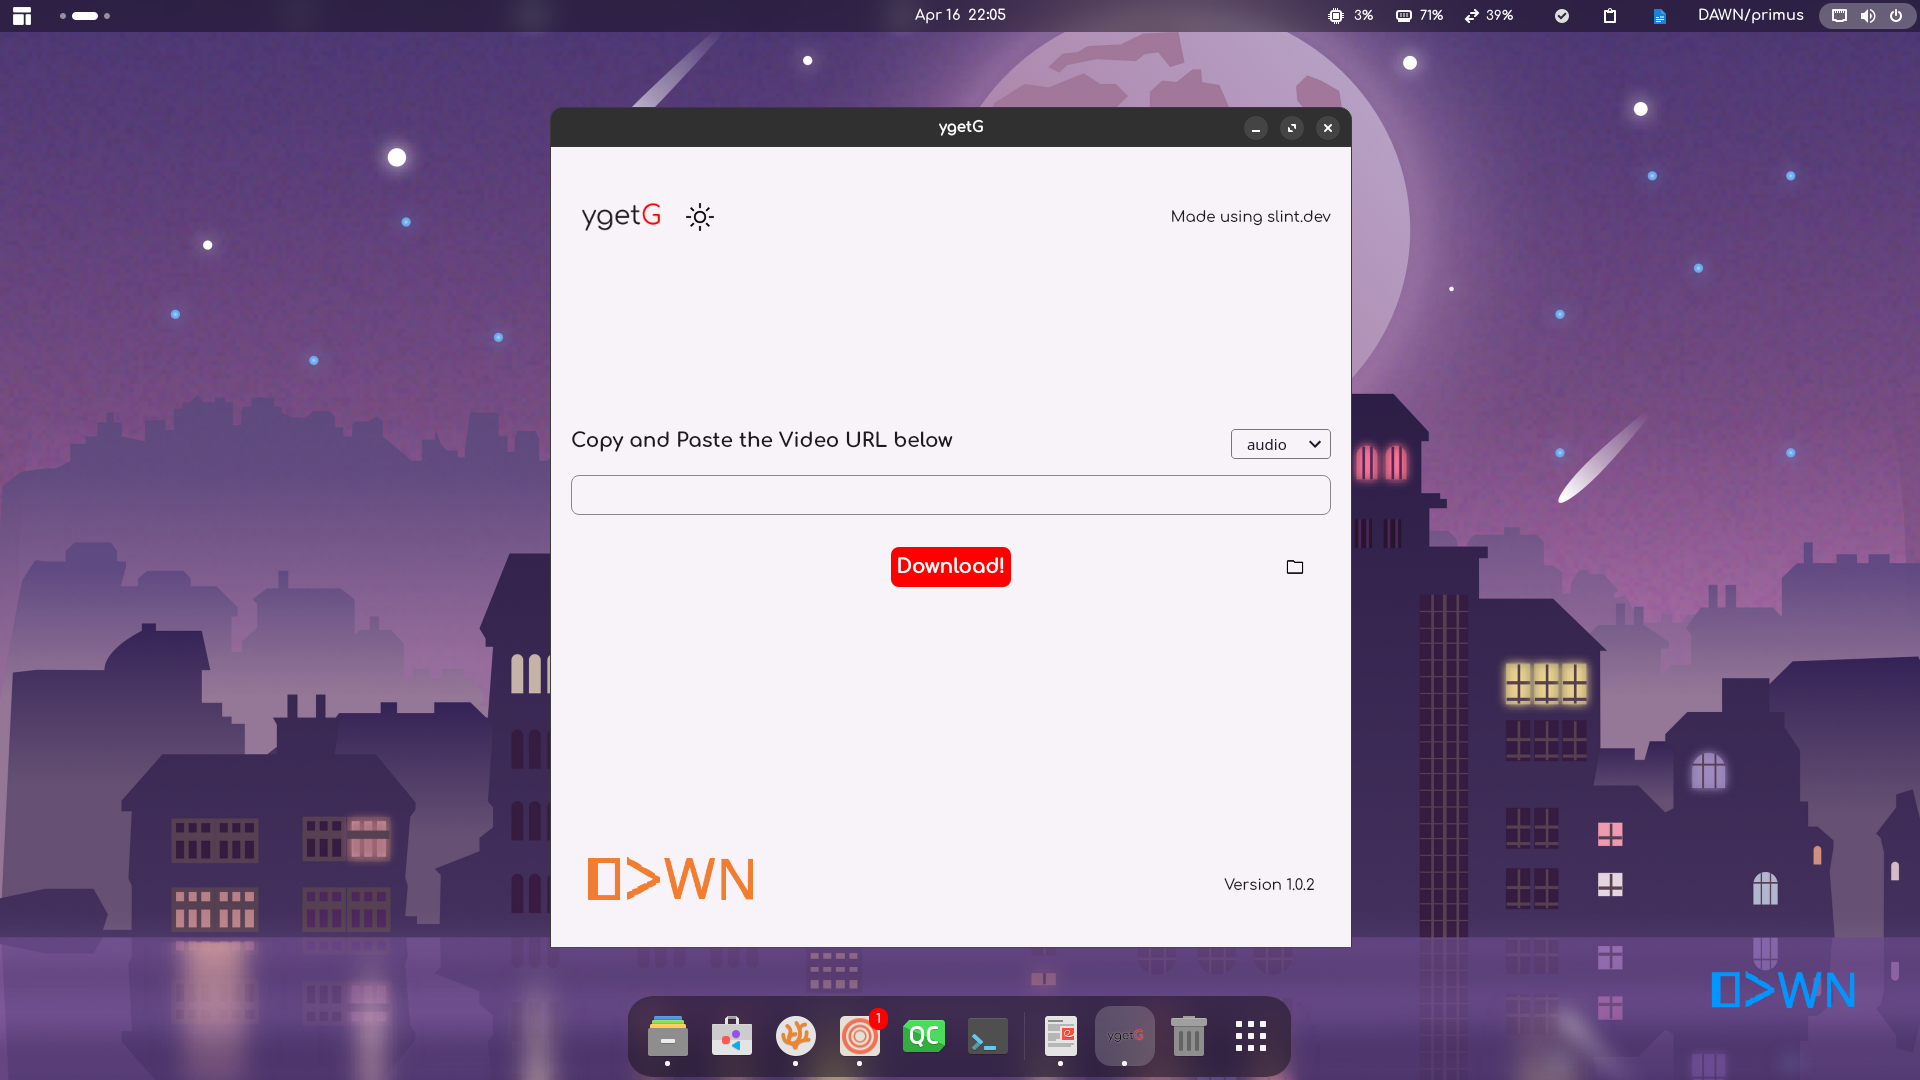Open the DAWN/primus top bar menu
1920x1080 pixels.
pyautogui.click(x=1750, y=16)
